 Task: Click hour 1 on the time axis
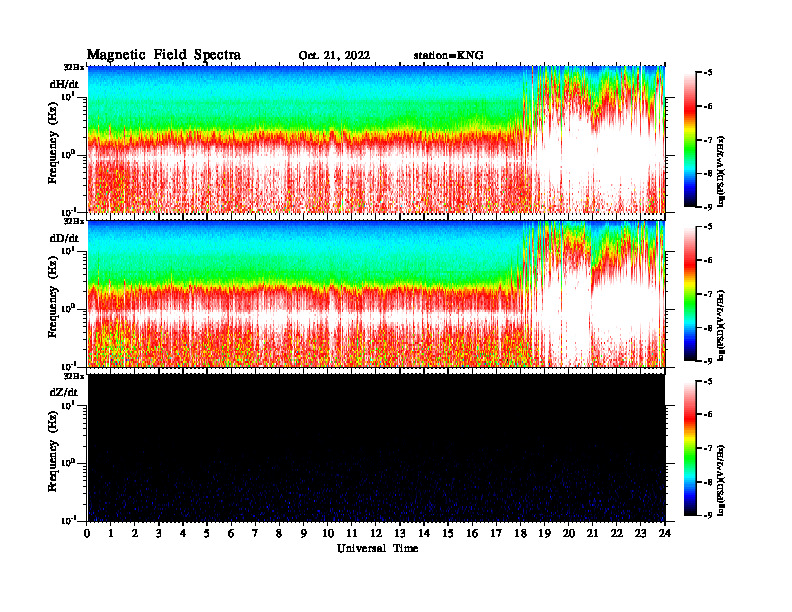click(111, 533)
